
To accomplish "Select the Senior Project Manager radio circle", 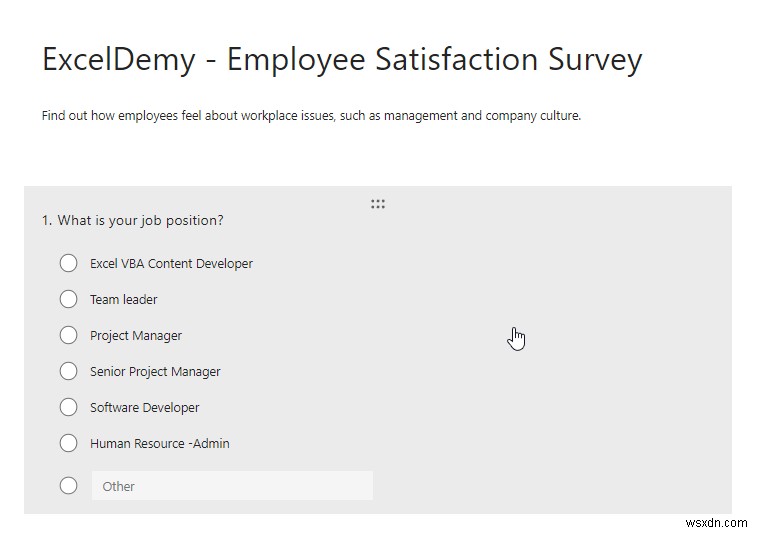I will coord(68,371).
